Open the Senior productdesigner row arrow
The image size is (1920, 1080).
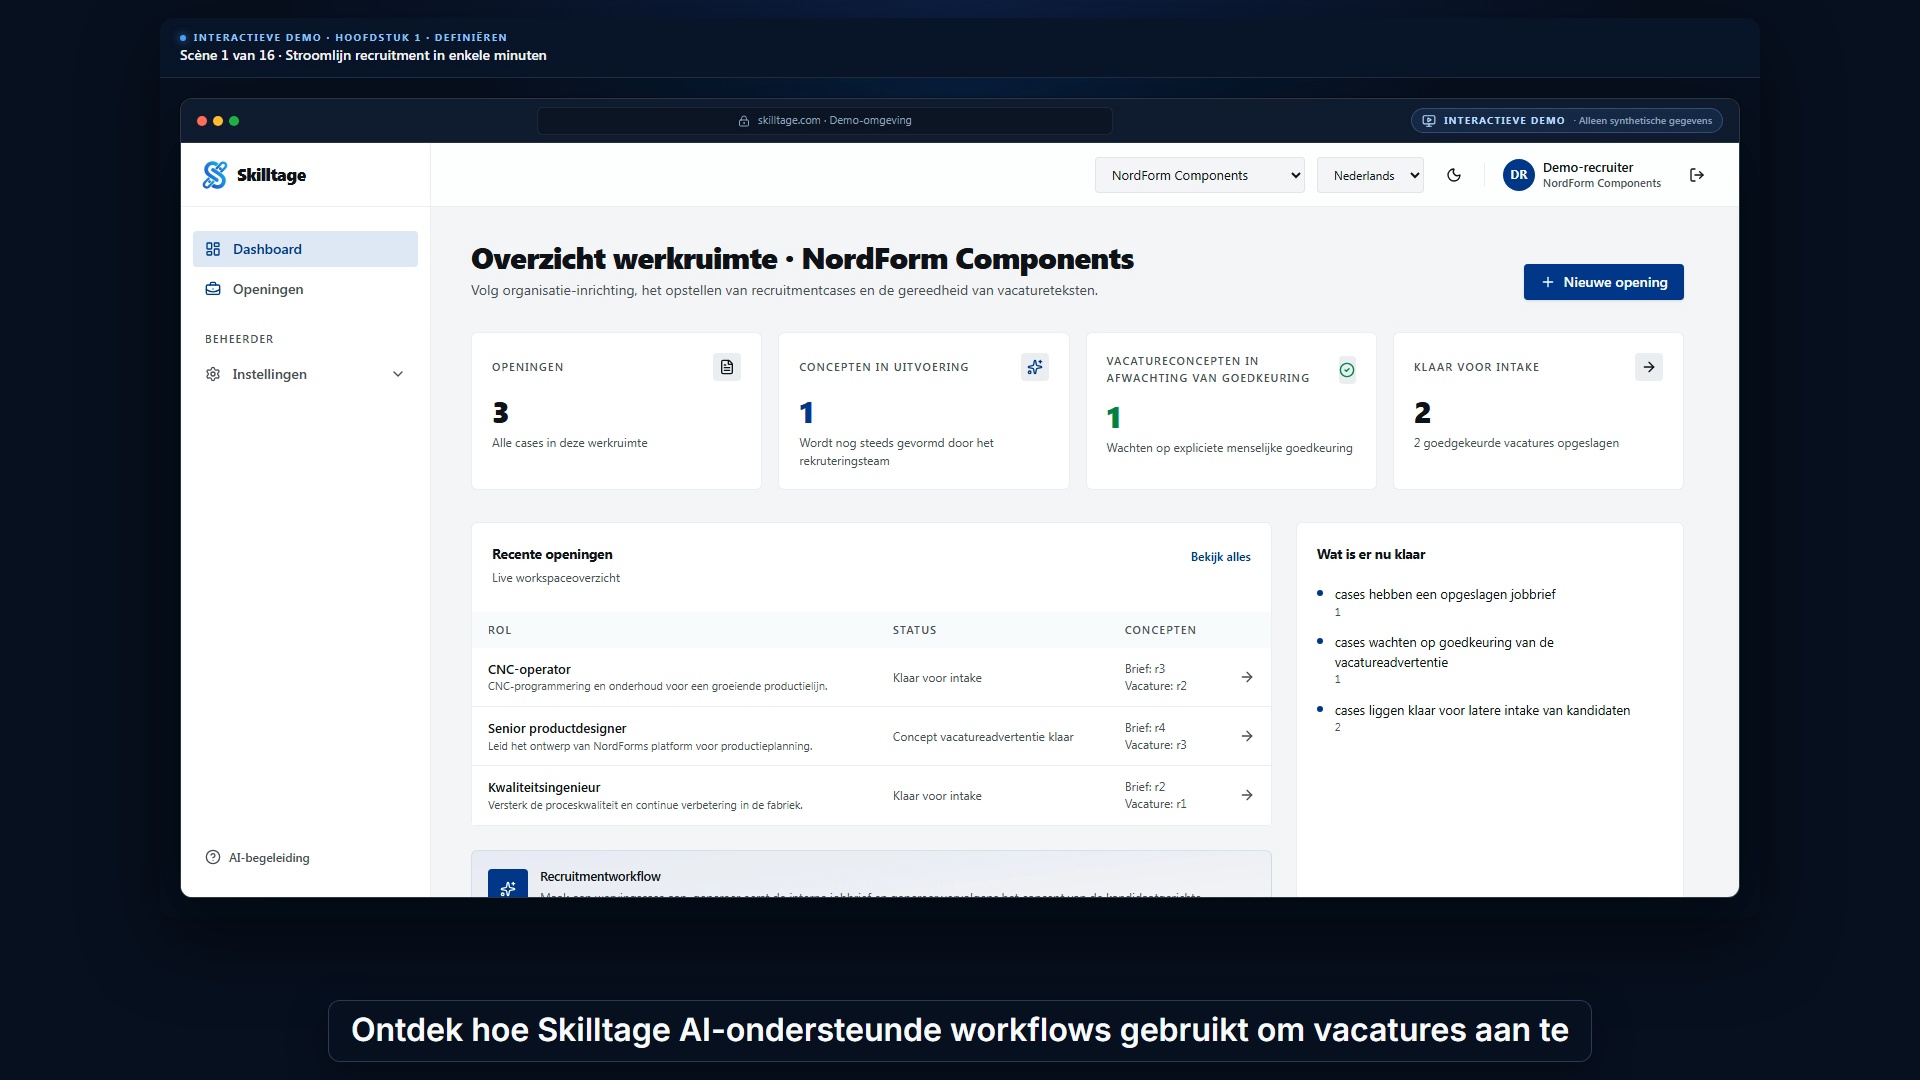coord(1247,736)
